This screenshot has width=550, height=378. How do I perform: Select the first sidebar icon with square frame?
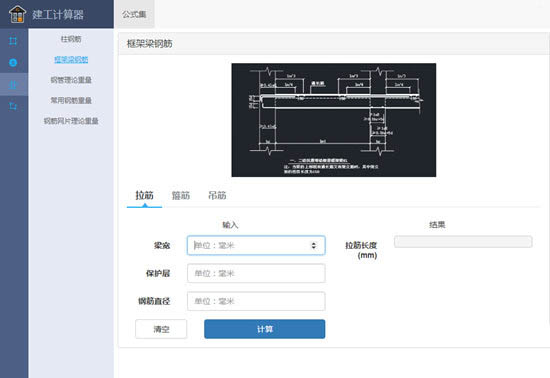pyautogui.click(x=13, y=41)
